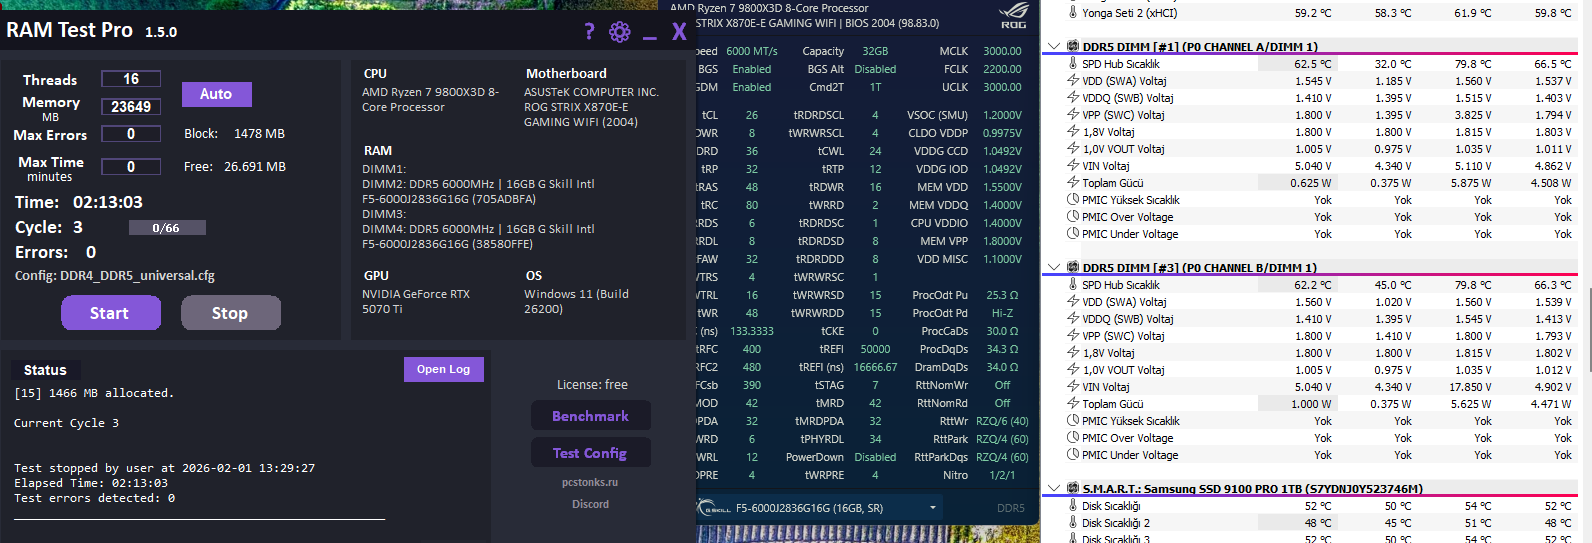Open the RAM Test Pro help question mark
Viewport: 1592px width, 543px height.
pos(589,32)
